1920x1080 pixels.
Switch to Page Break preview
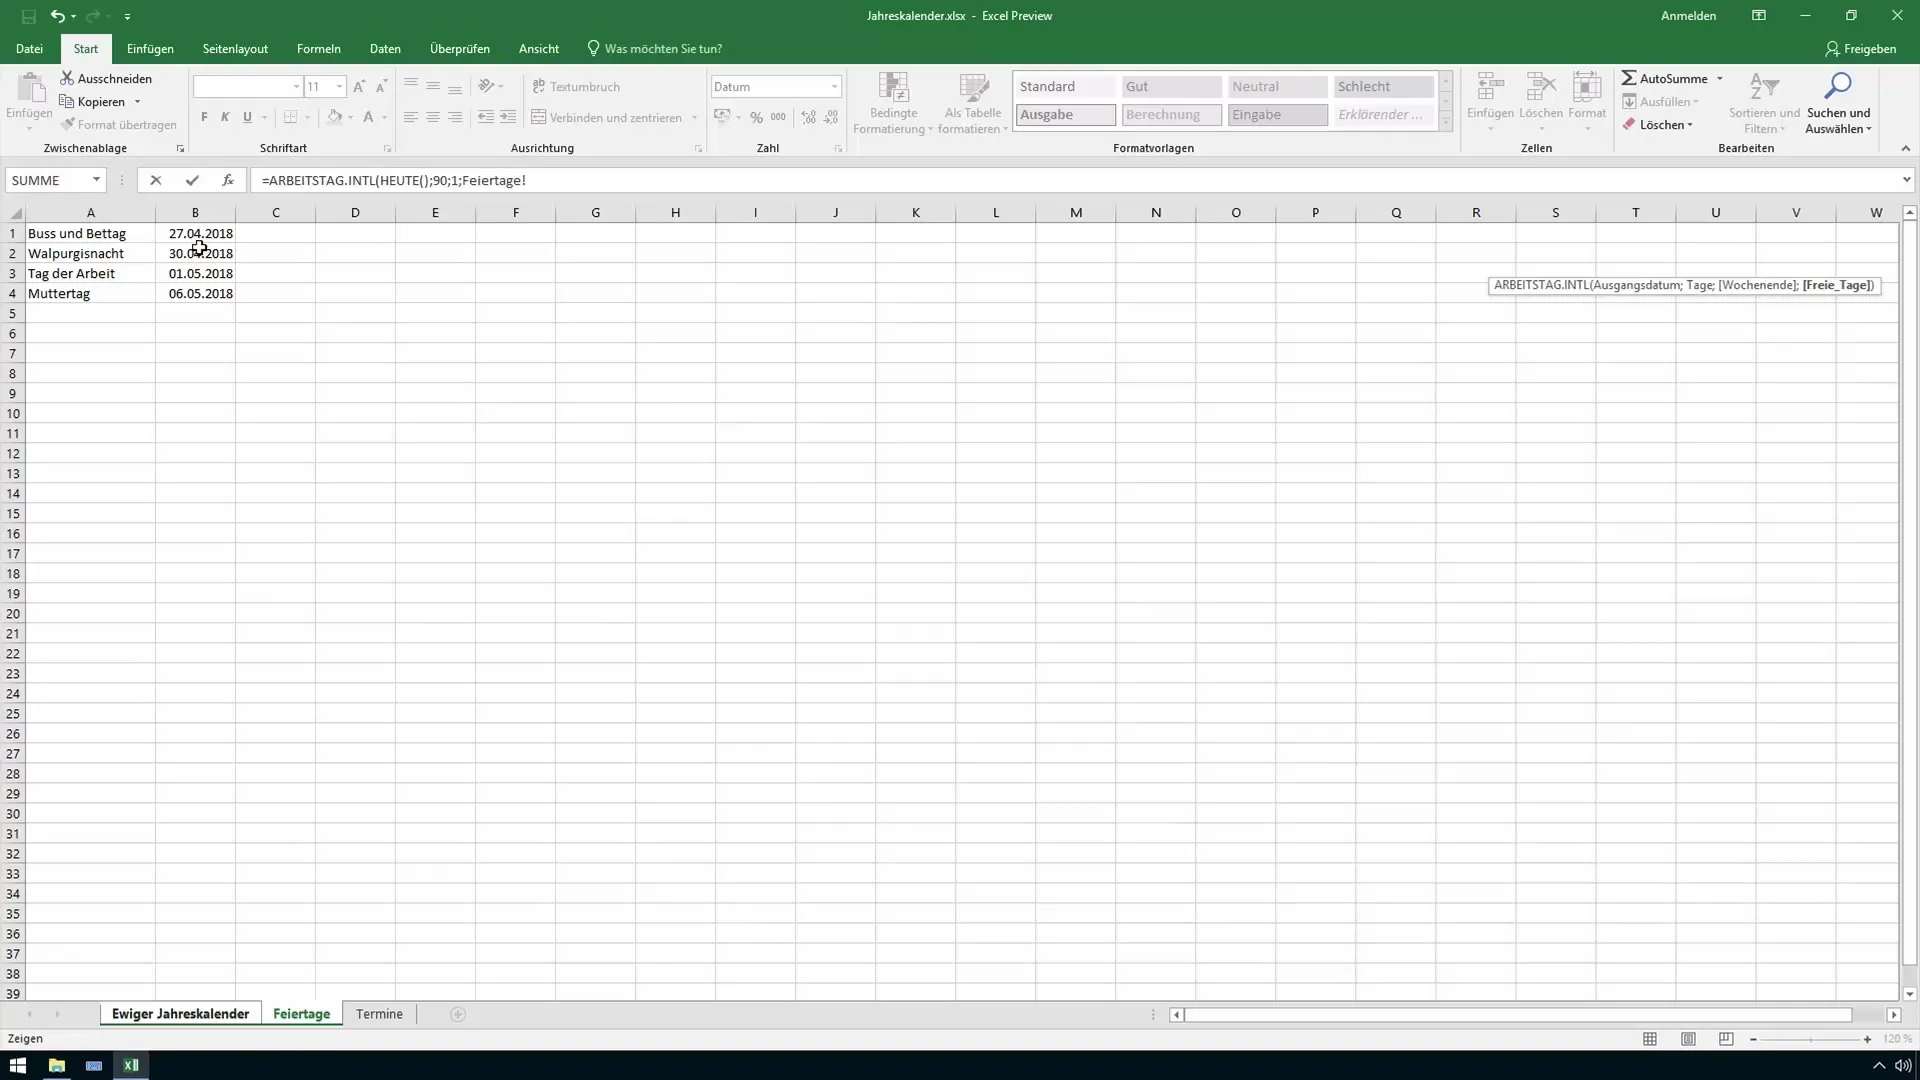click(1726, 1040)
